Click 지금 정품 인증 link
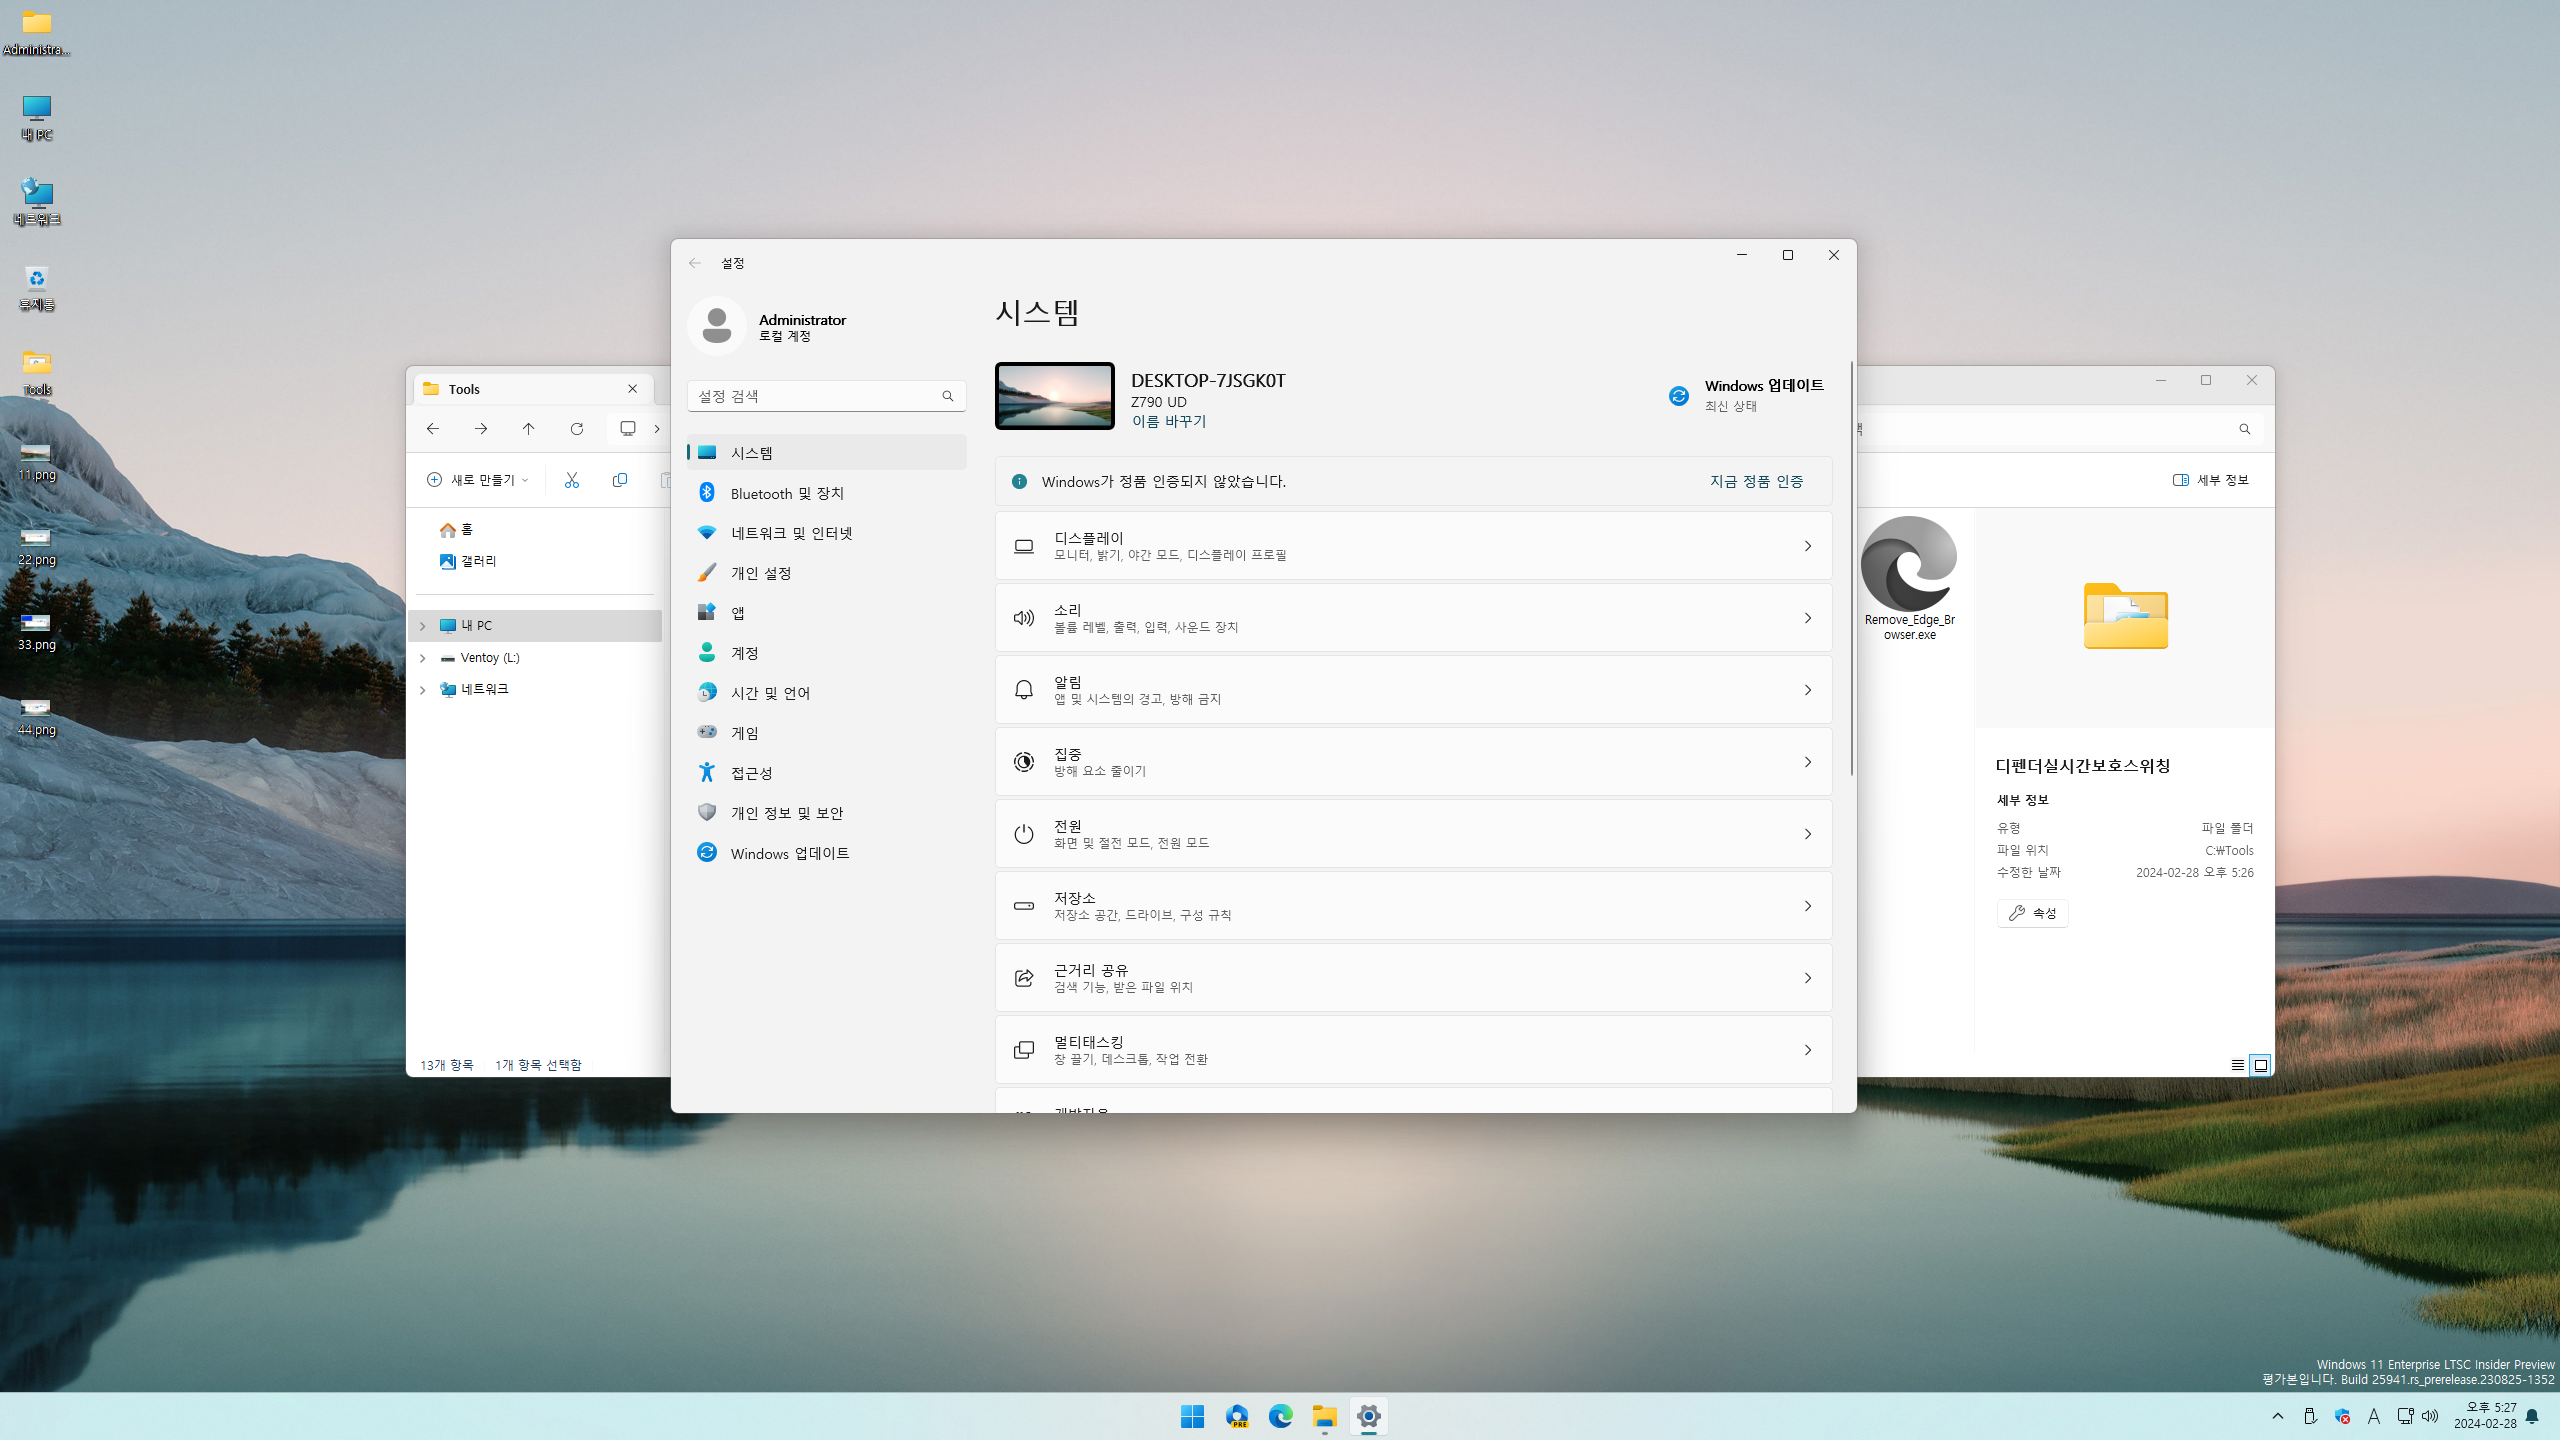The image size is (2560, 1440). [1756, 481]
